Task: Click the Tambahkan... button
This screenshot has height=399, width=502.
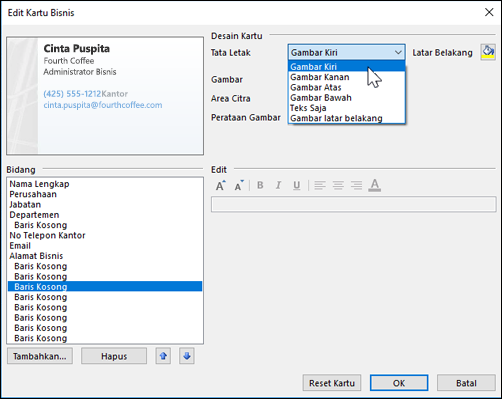Action: pos(40,356)
